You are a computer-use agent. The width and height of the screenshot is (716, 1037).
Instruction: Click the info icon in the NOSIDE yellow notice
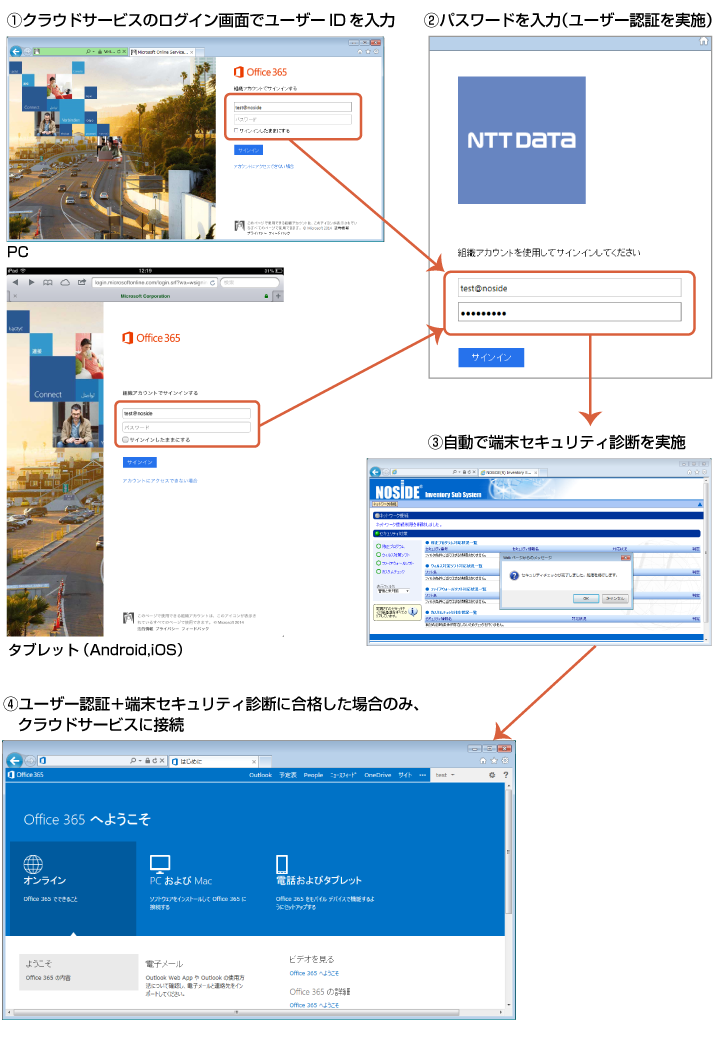coord(413,612)
